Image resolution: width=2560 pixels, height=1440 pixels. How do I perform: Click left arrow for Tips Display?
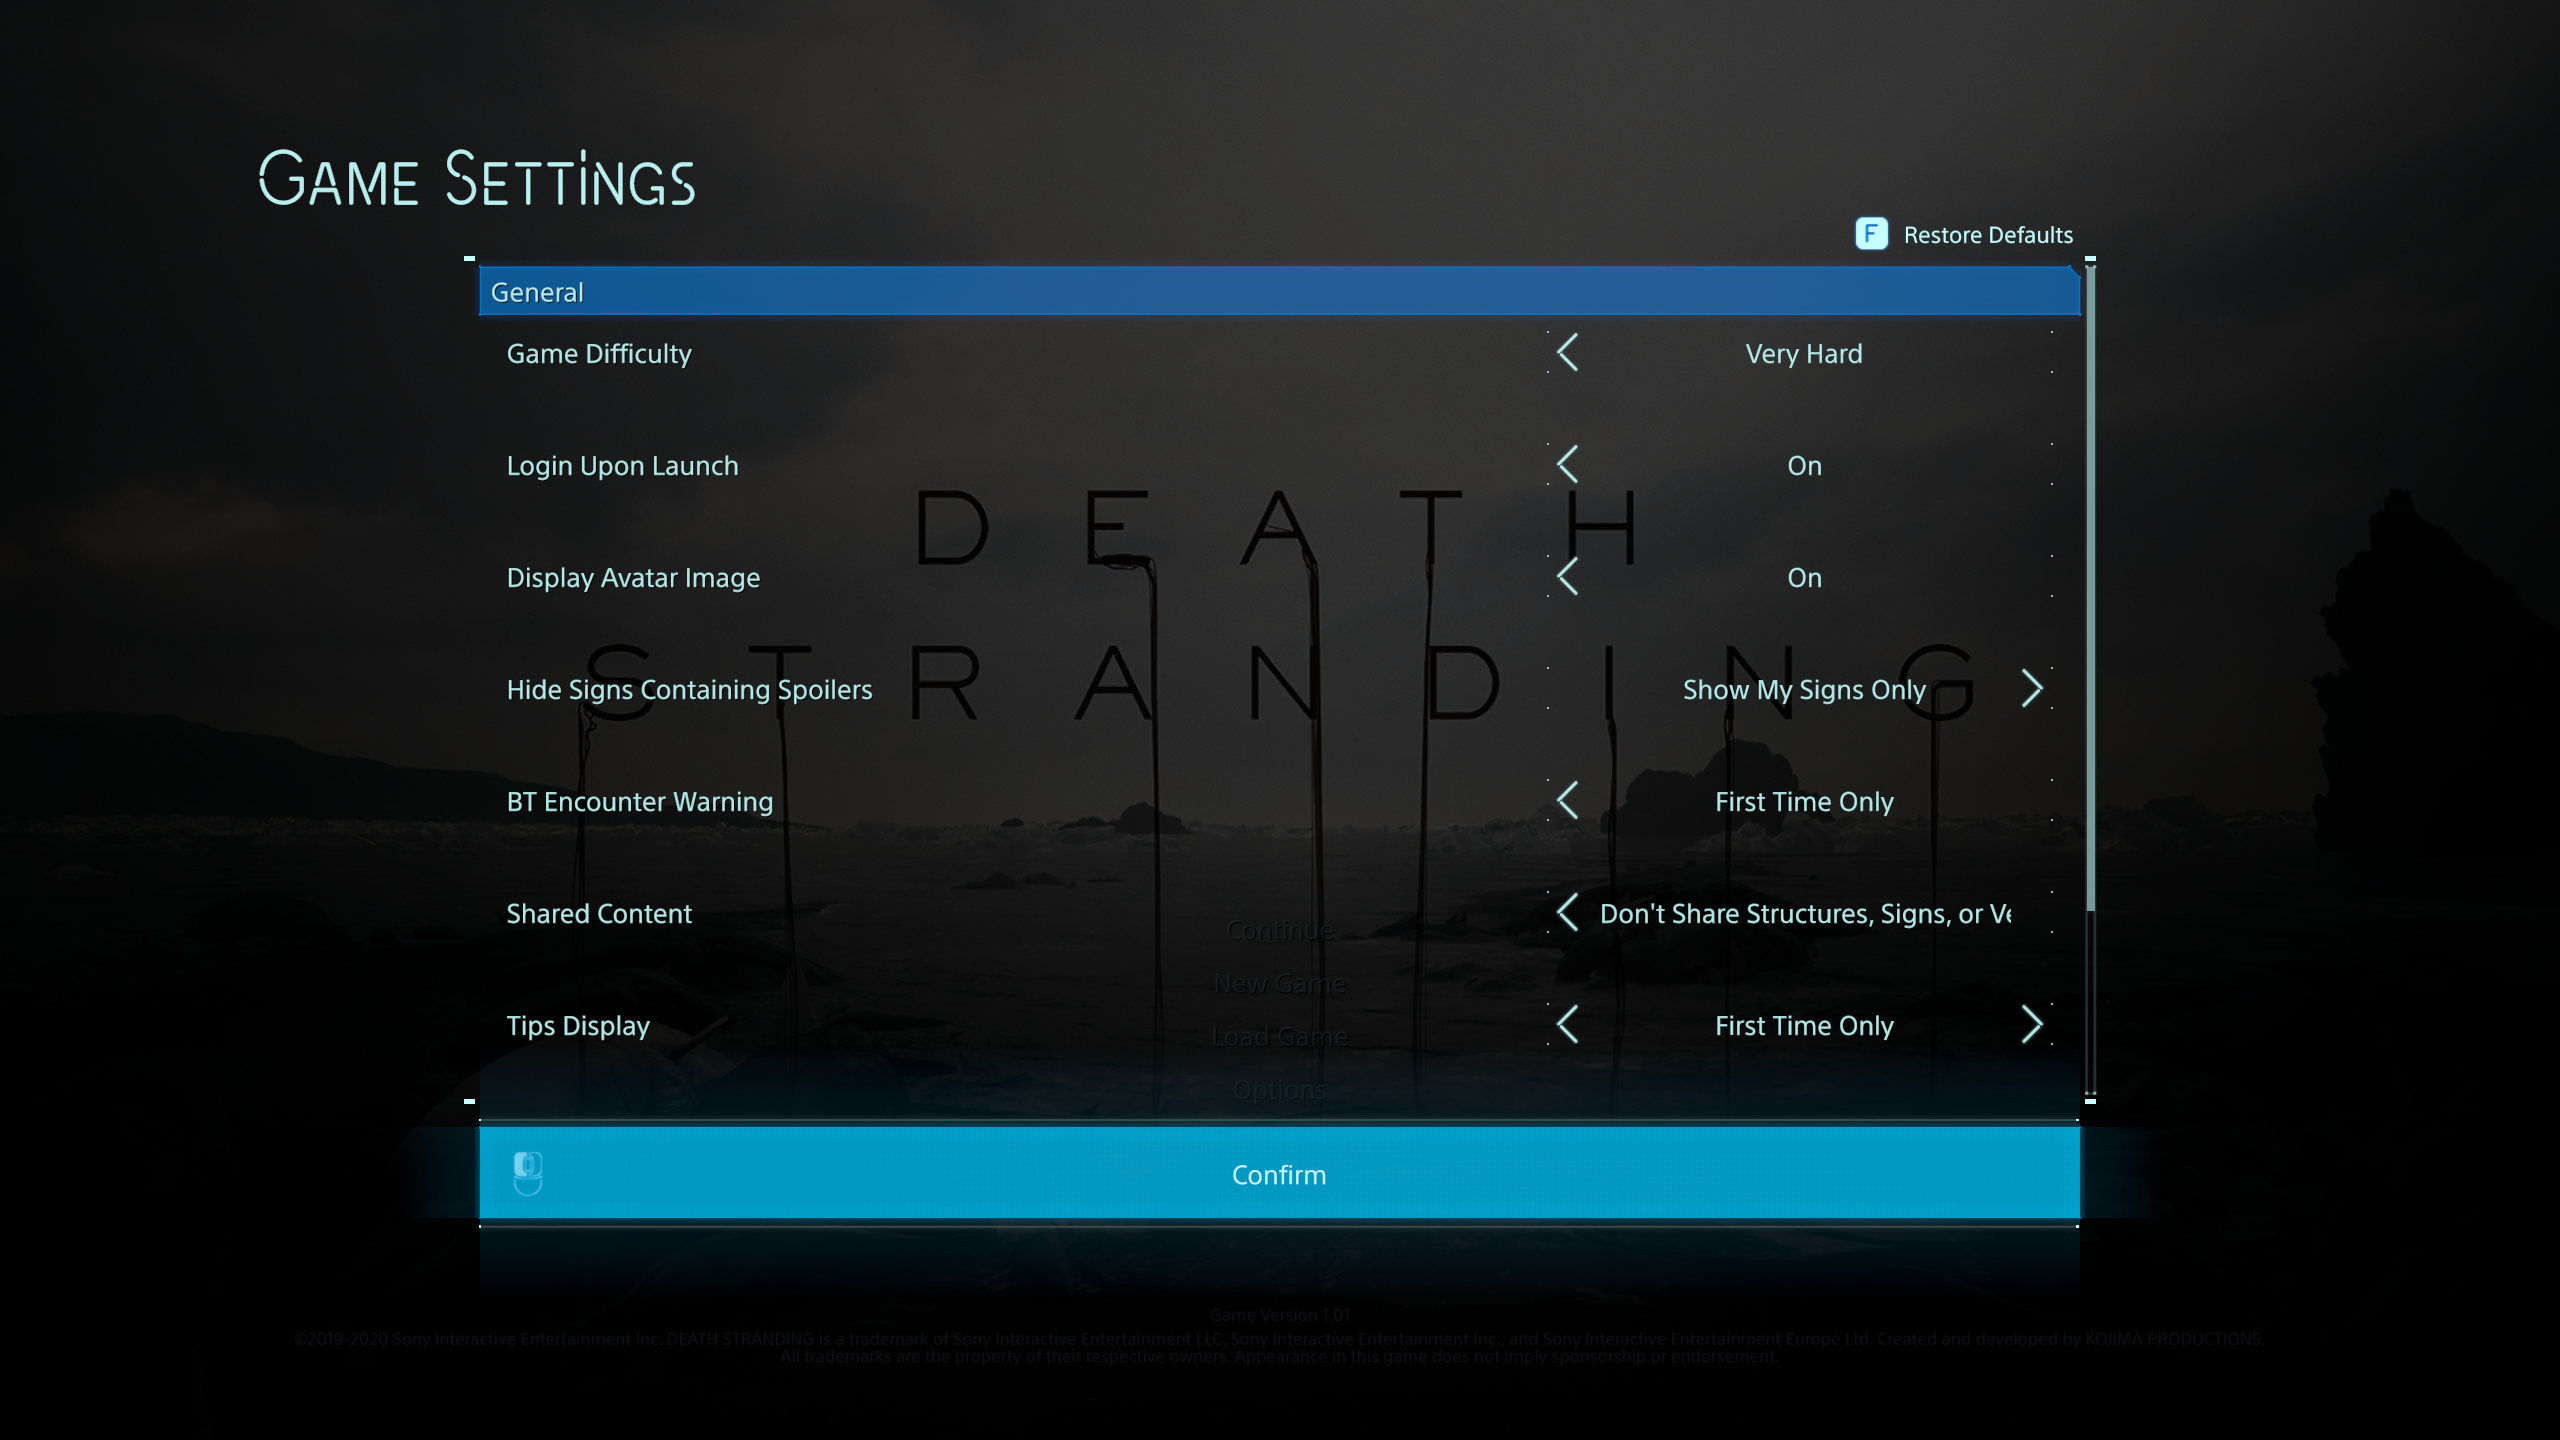pyautogui.click(x=1568, y=1025)
